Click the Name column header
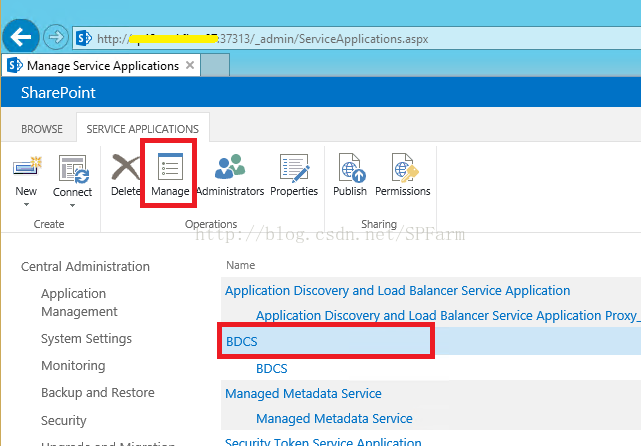Image resolution: width=641 pixels, height=446 pixels. 241,265
